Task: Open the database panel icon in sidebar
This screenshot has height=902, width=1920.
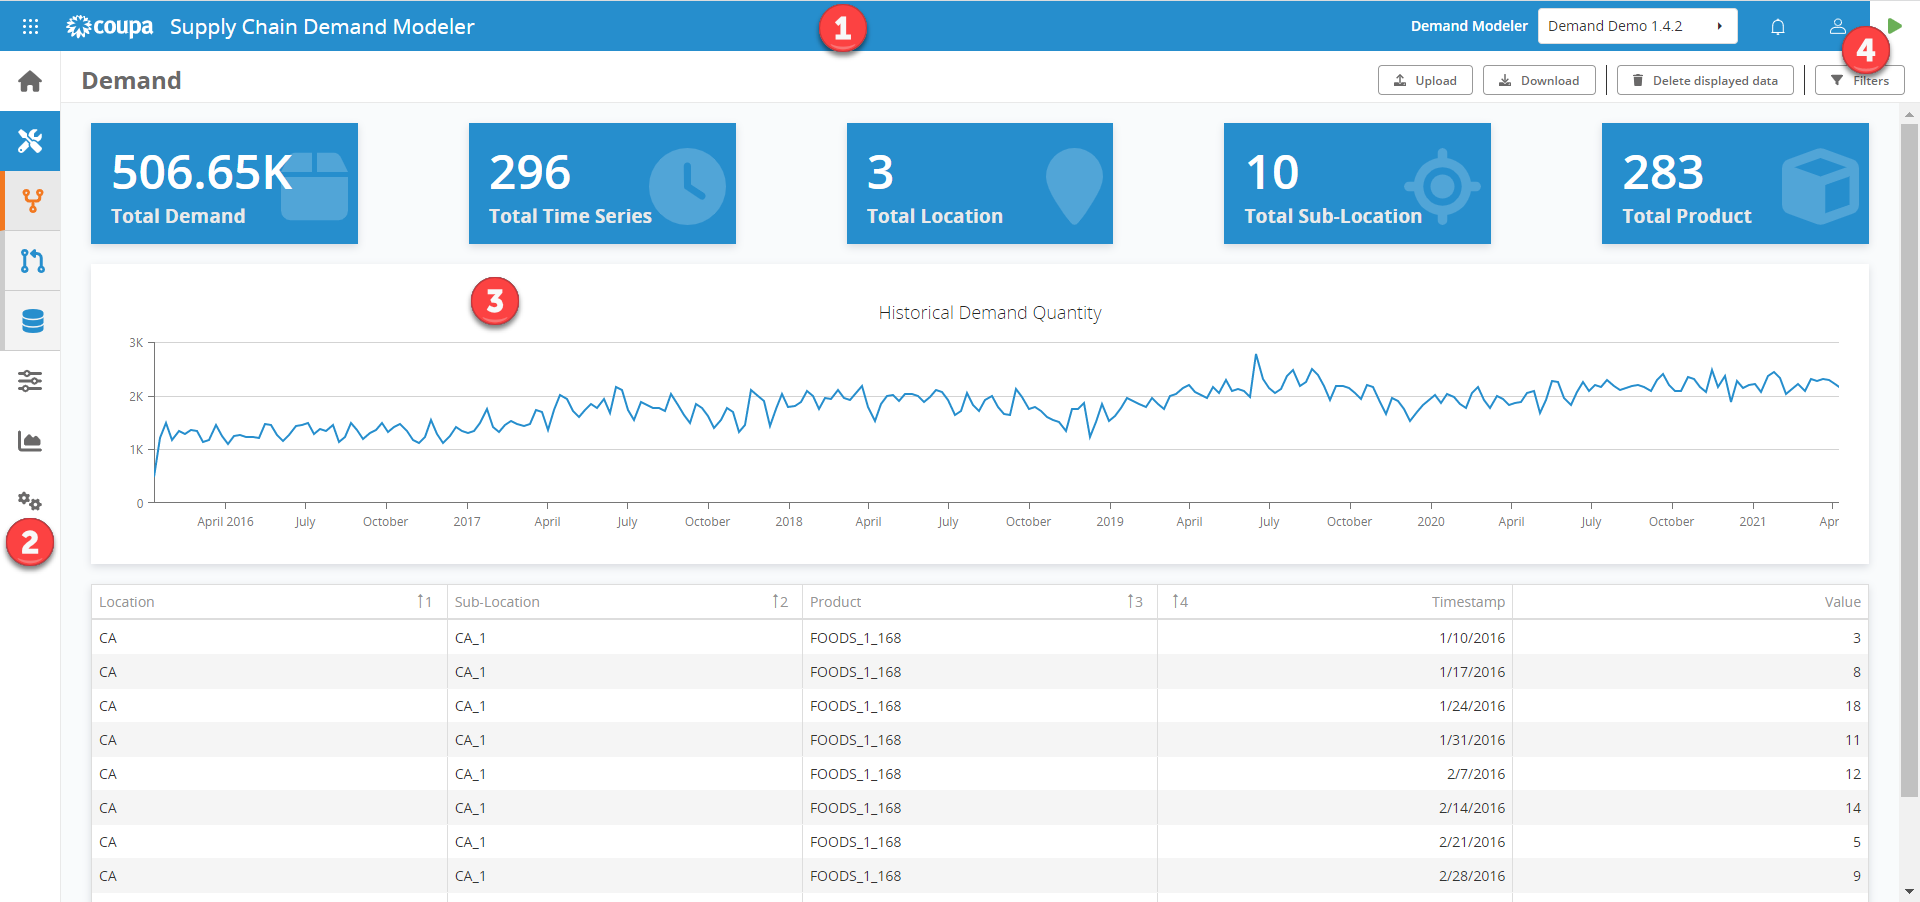Action: (30, 321)
